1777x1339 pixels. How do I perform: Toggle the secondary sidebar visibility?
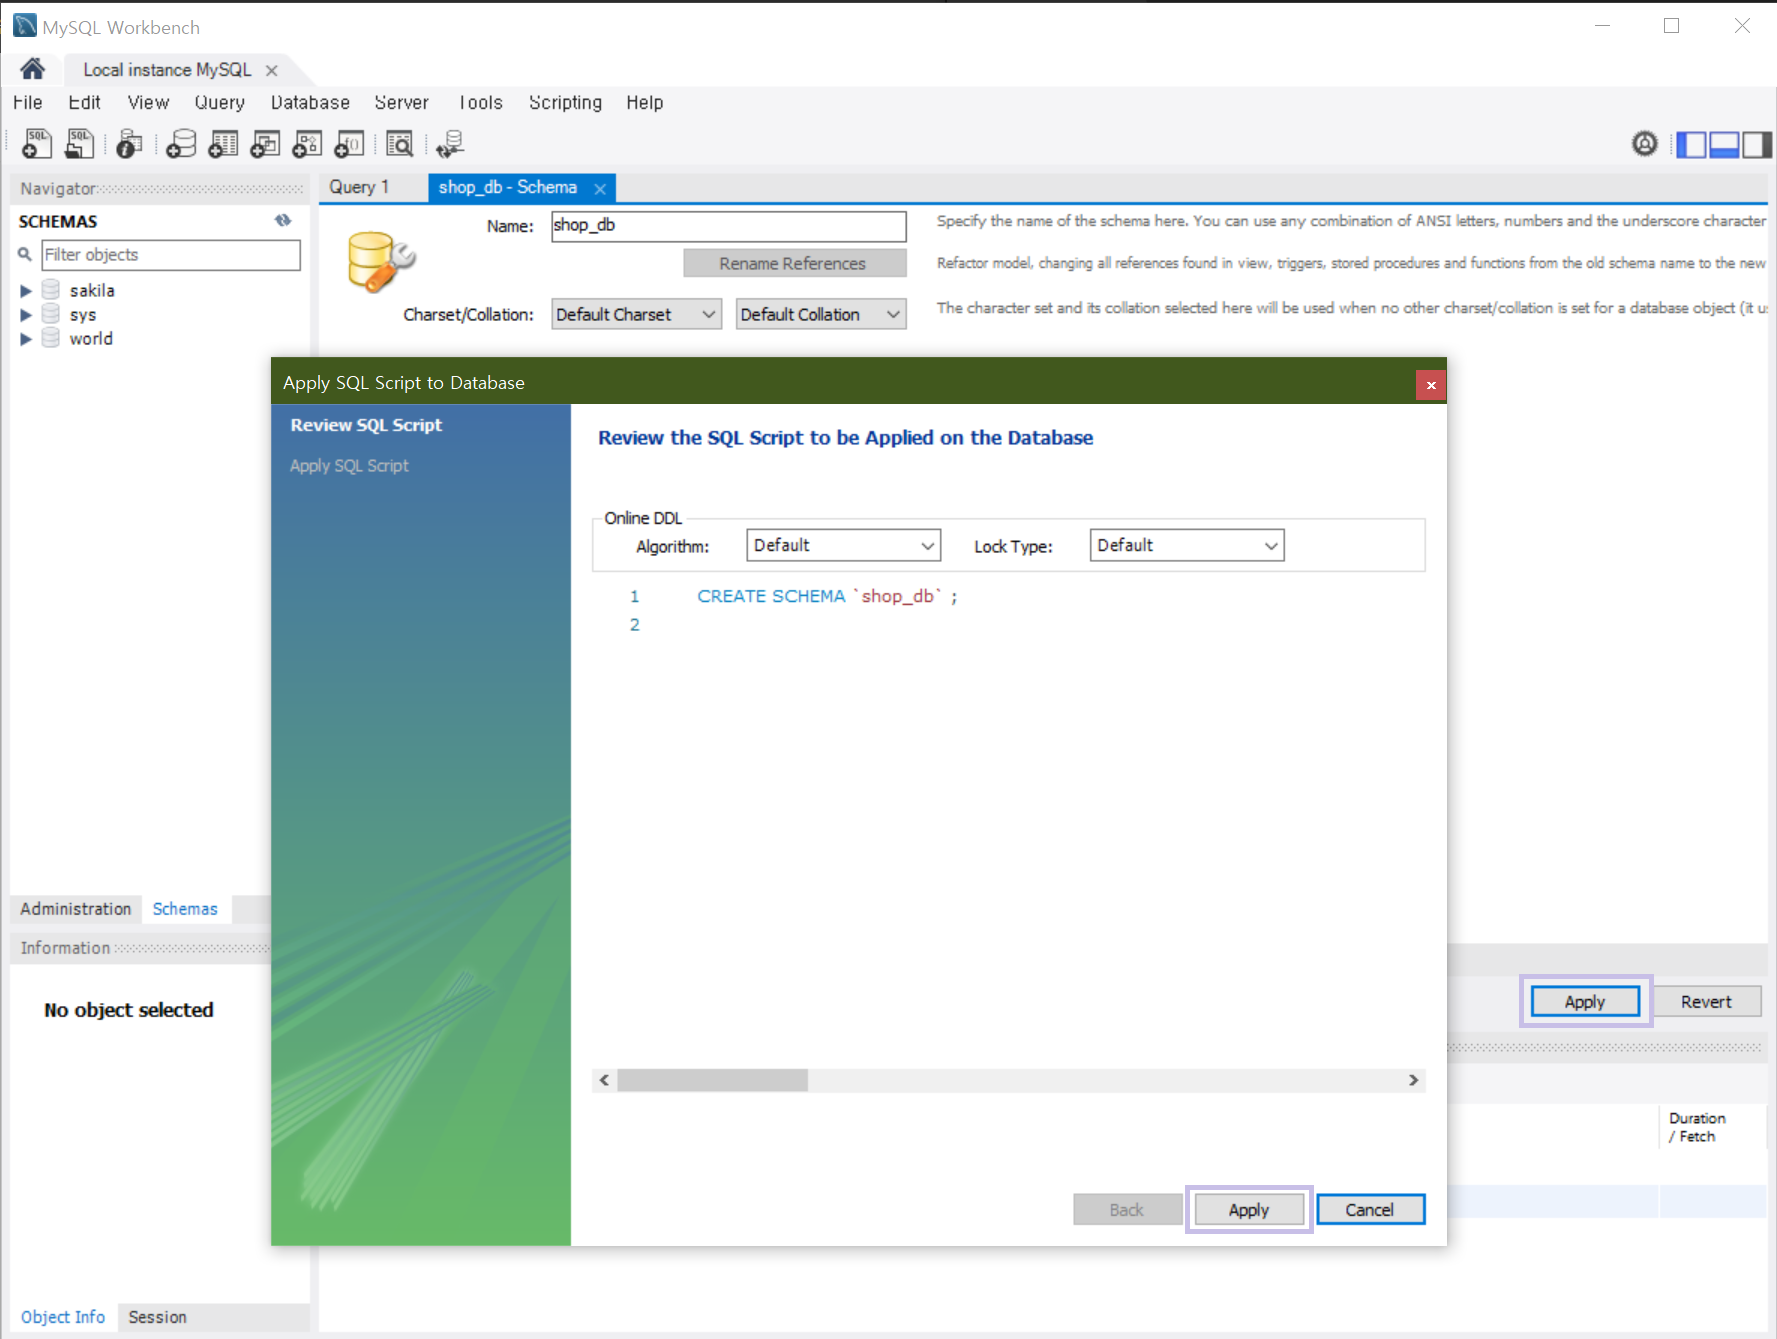tap(1757, 145)
